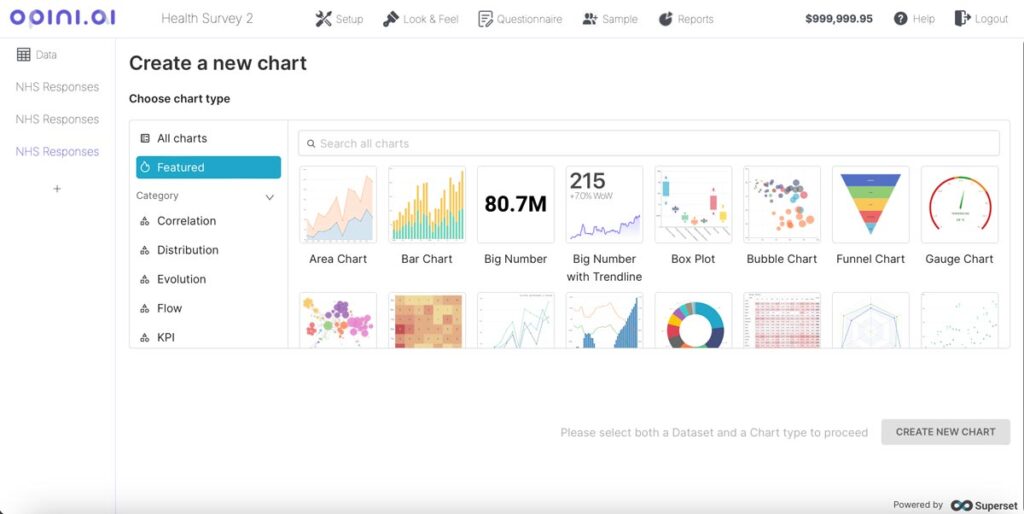Select the Funnel Chart thumbnail
Screen dimensions: 1024x514
pyautogui.click(x=871, y=204)
